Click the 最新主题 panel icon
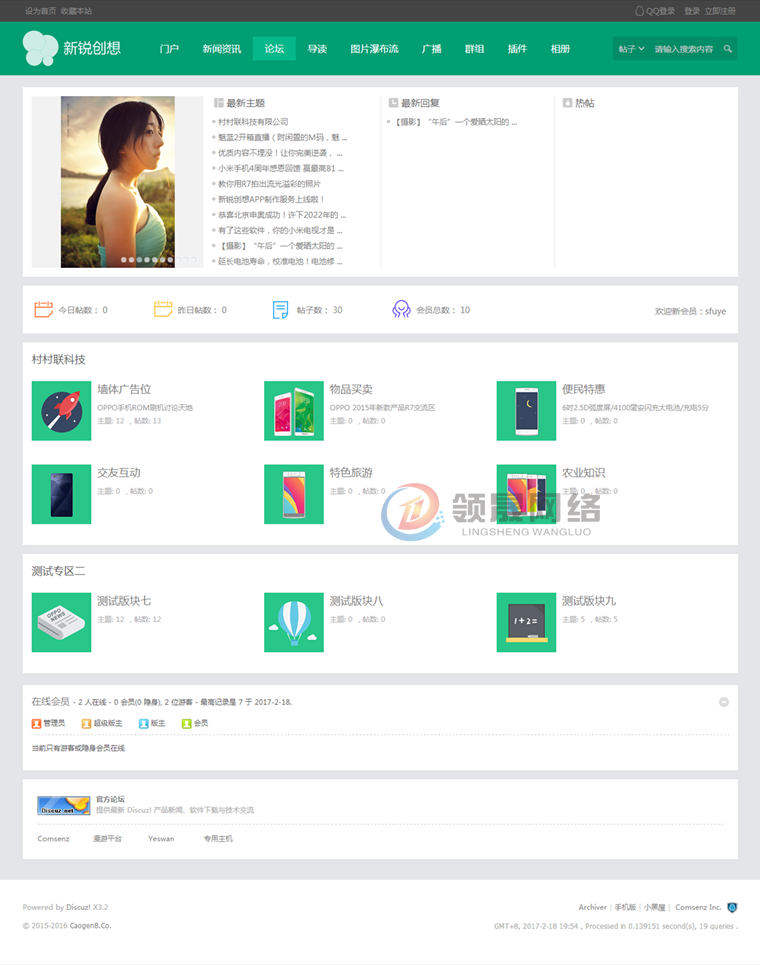The image size is (760, 965). click(218, 103)
